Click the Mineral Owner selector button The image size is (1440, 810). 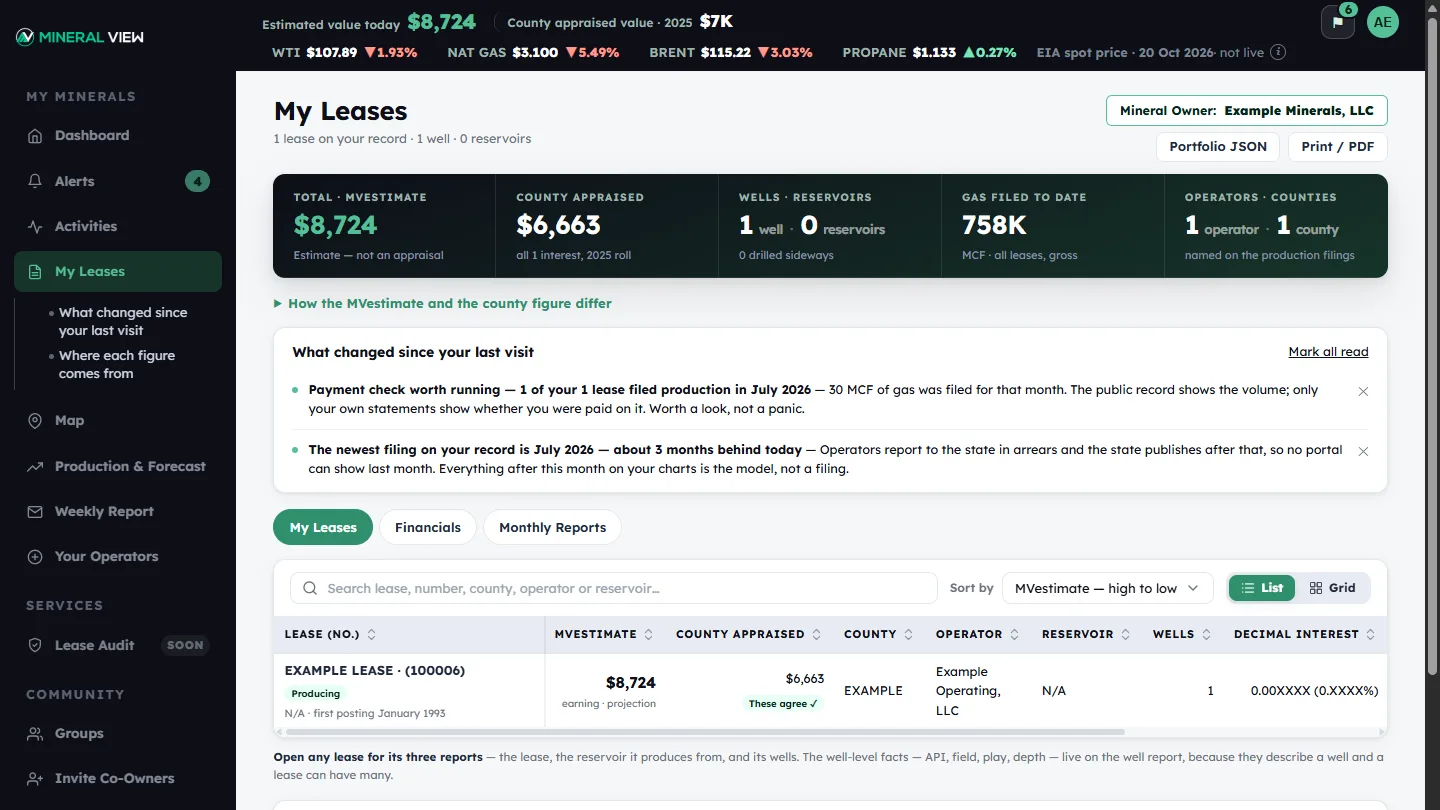click(x=1247, y=111)
